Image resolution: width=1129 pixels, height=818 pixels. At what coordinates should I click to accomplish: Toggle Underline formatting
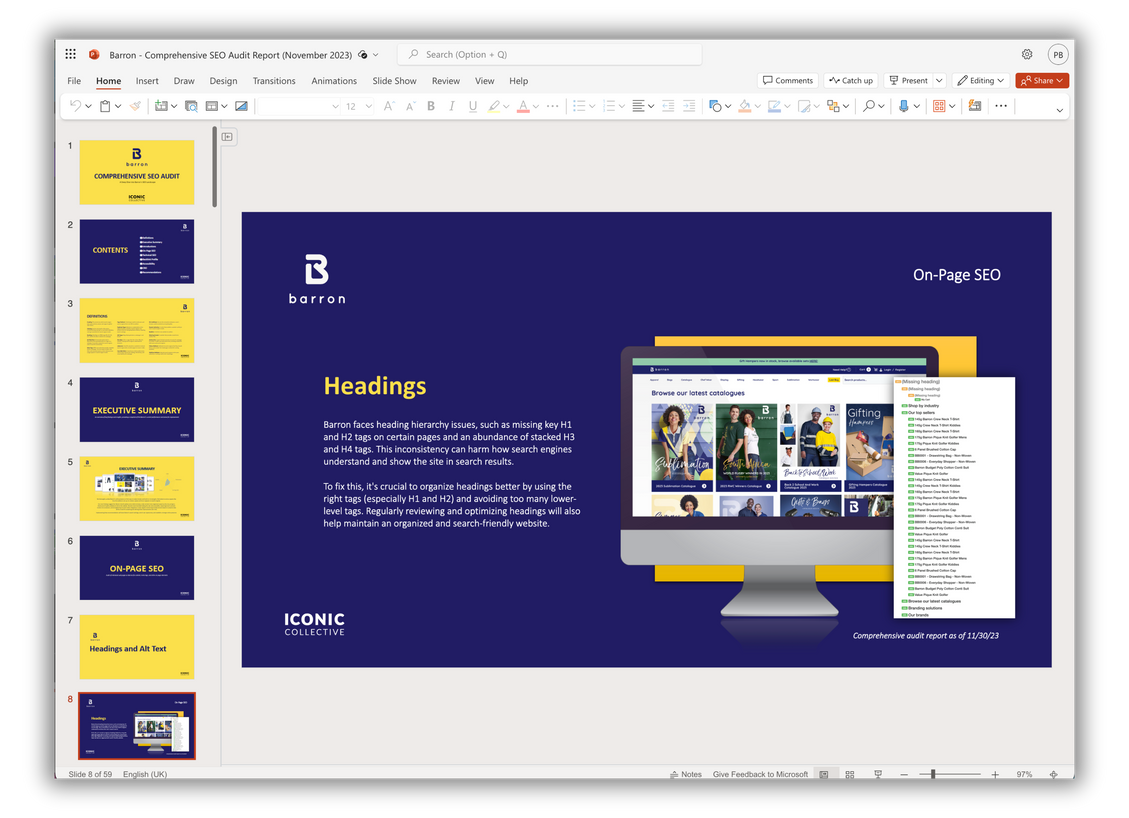(473, 106)
